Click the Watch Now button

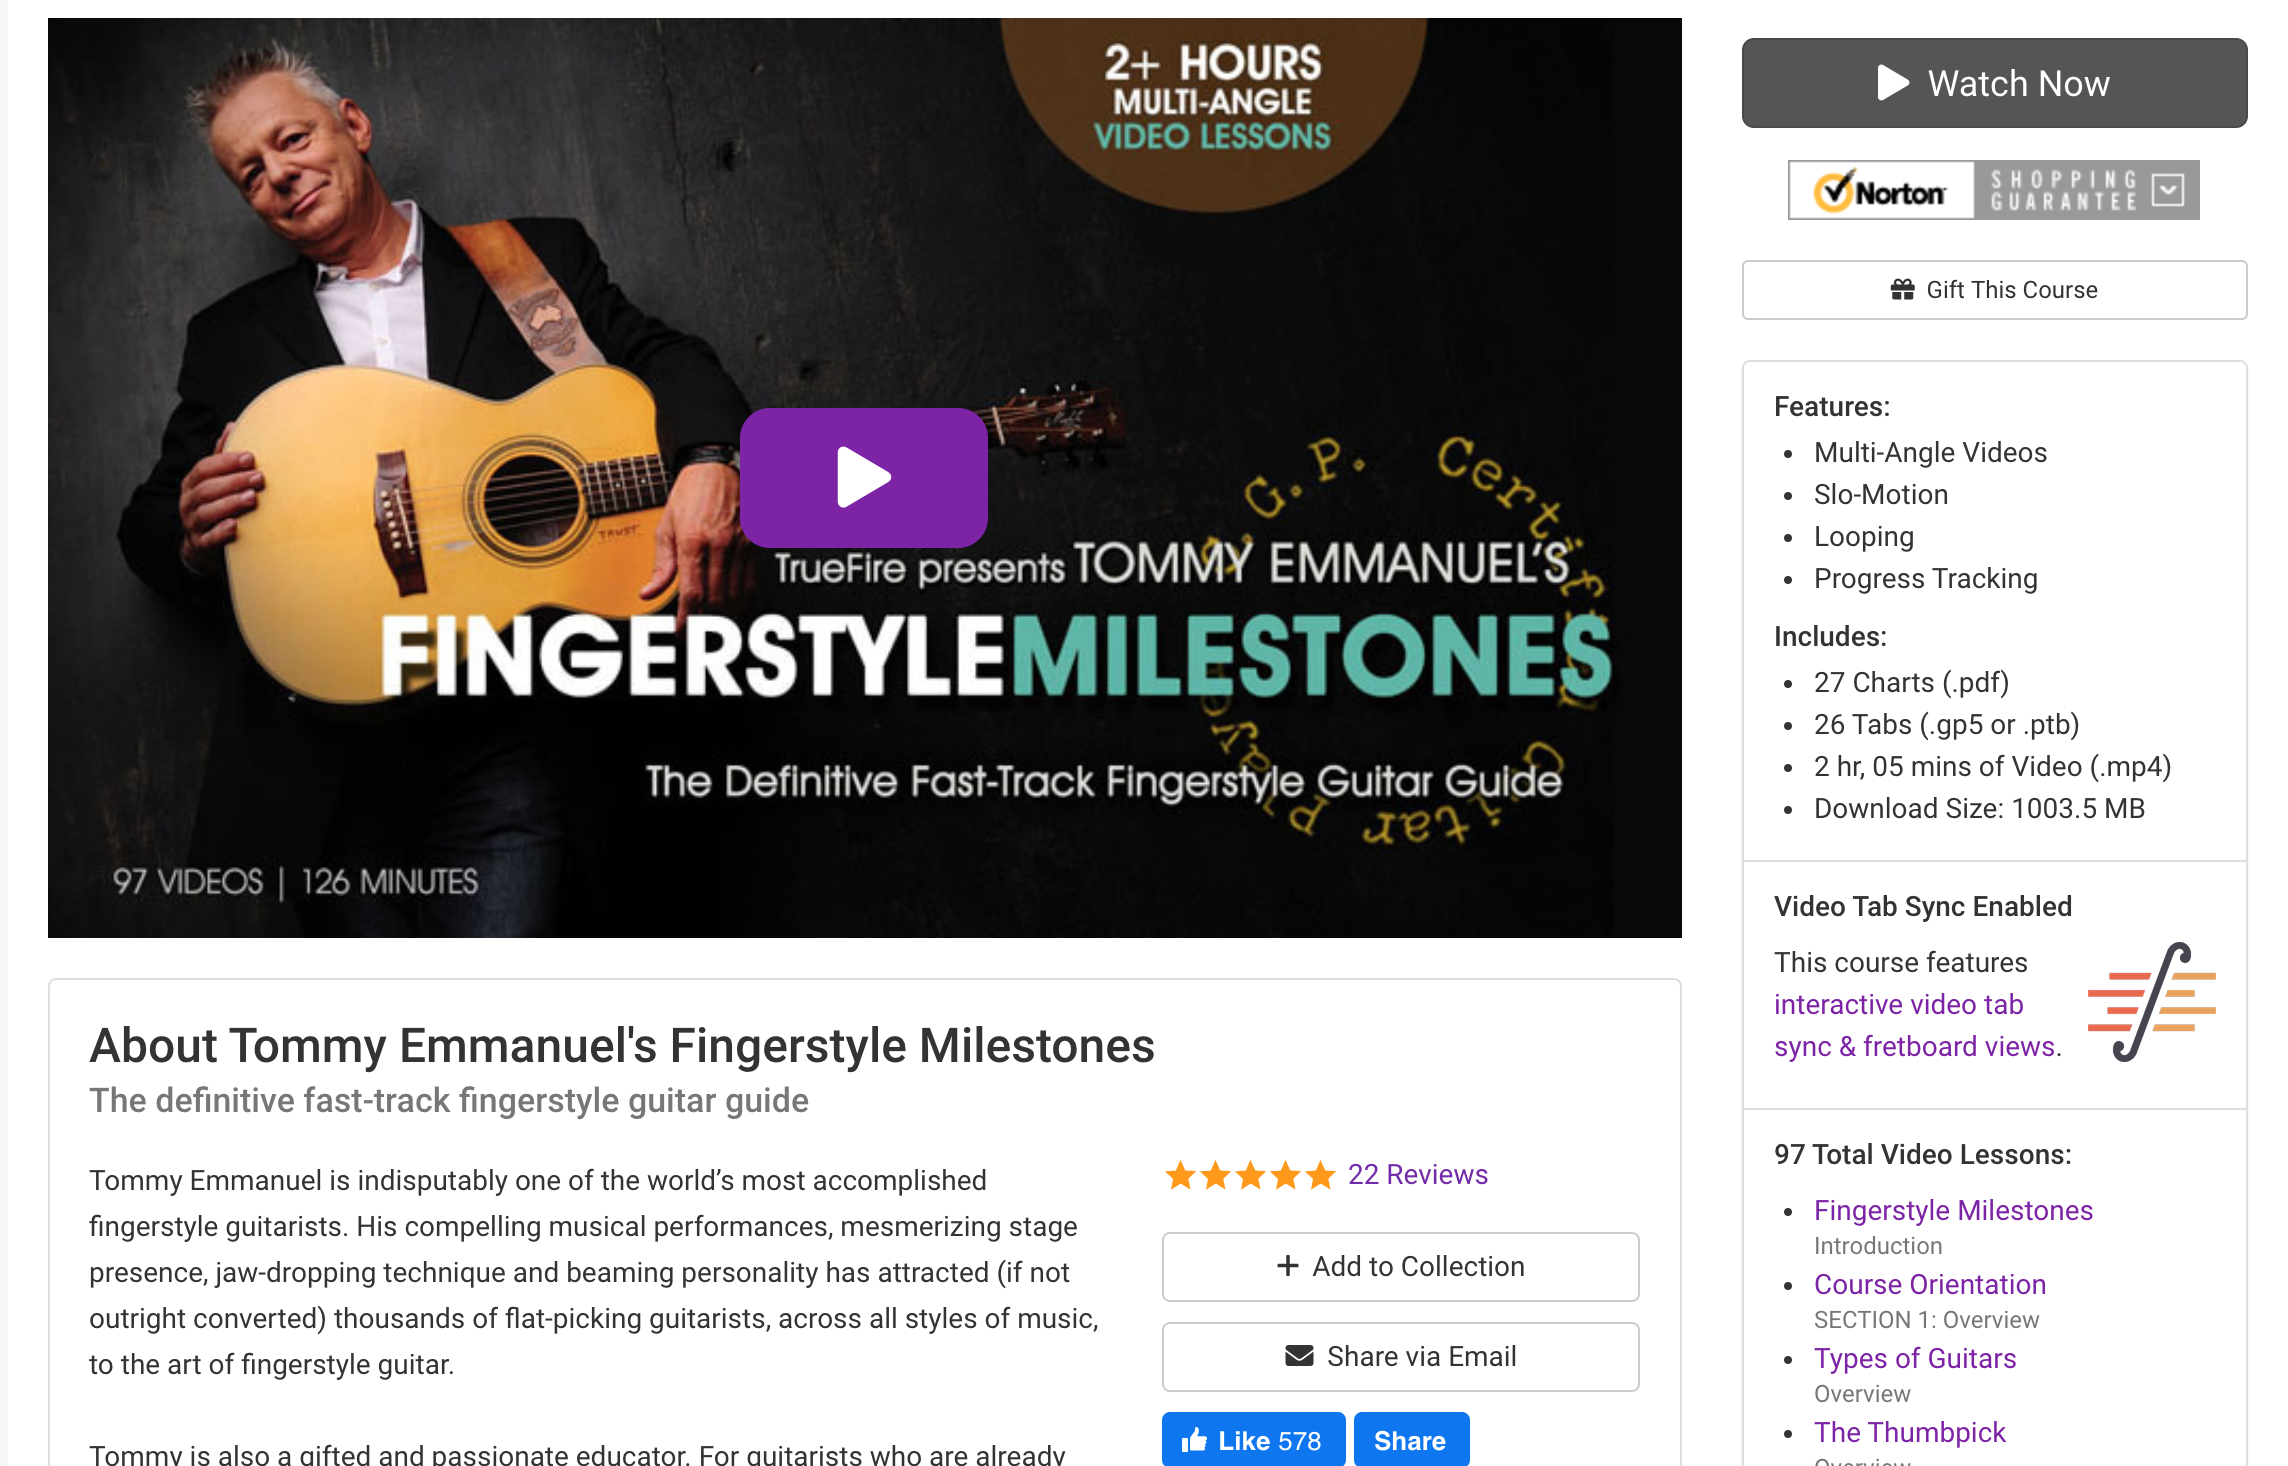(1994, 83)
